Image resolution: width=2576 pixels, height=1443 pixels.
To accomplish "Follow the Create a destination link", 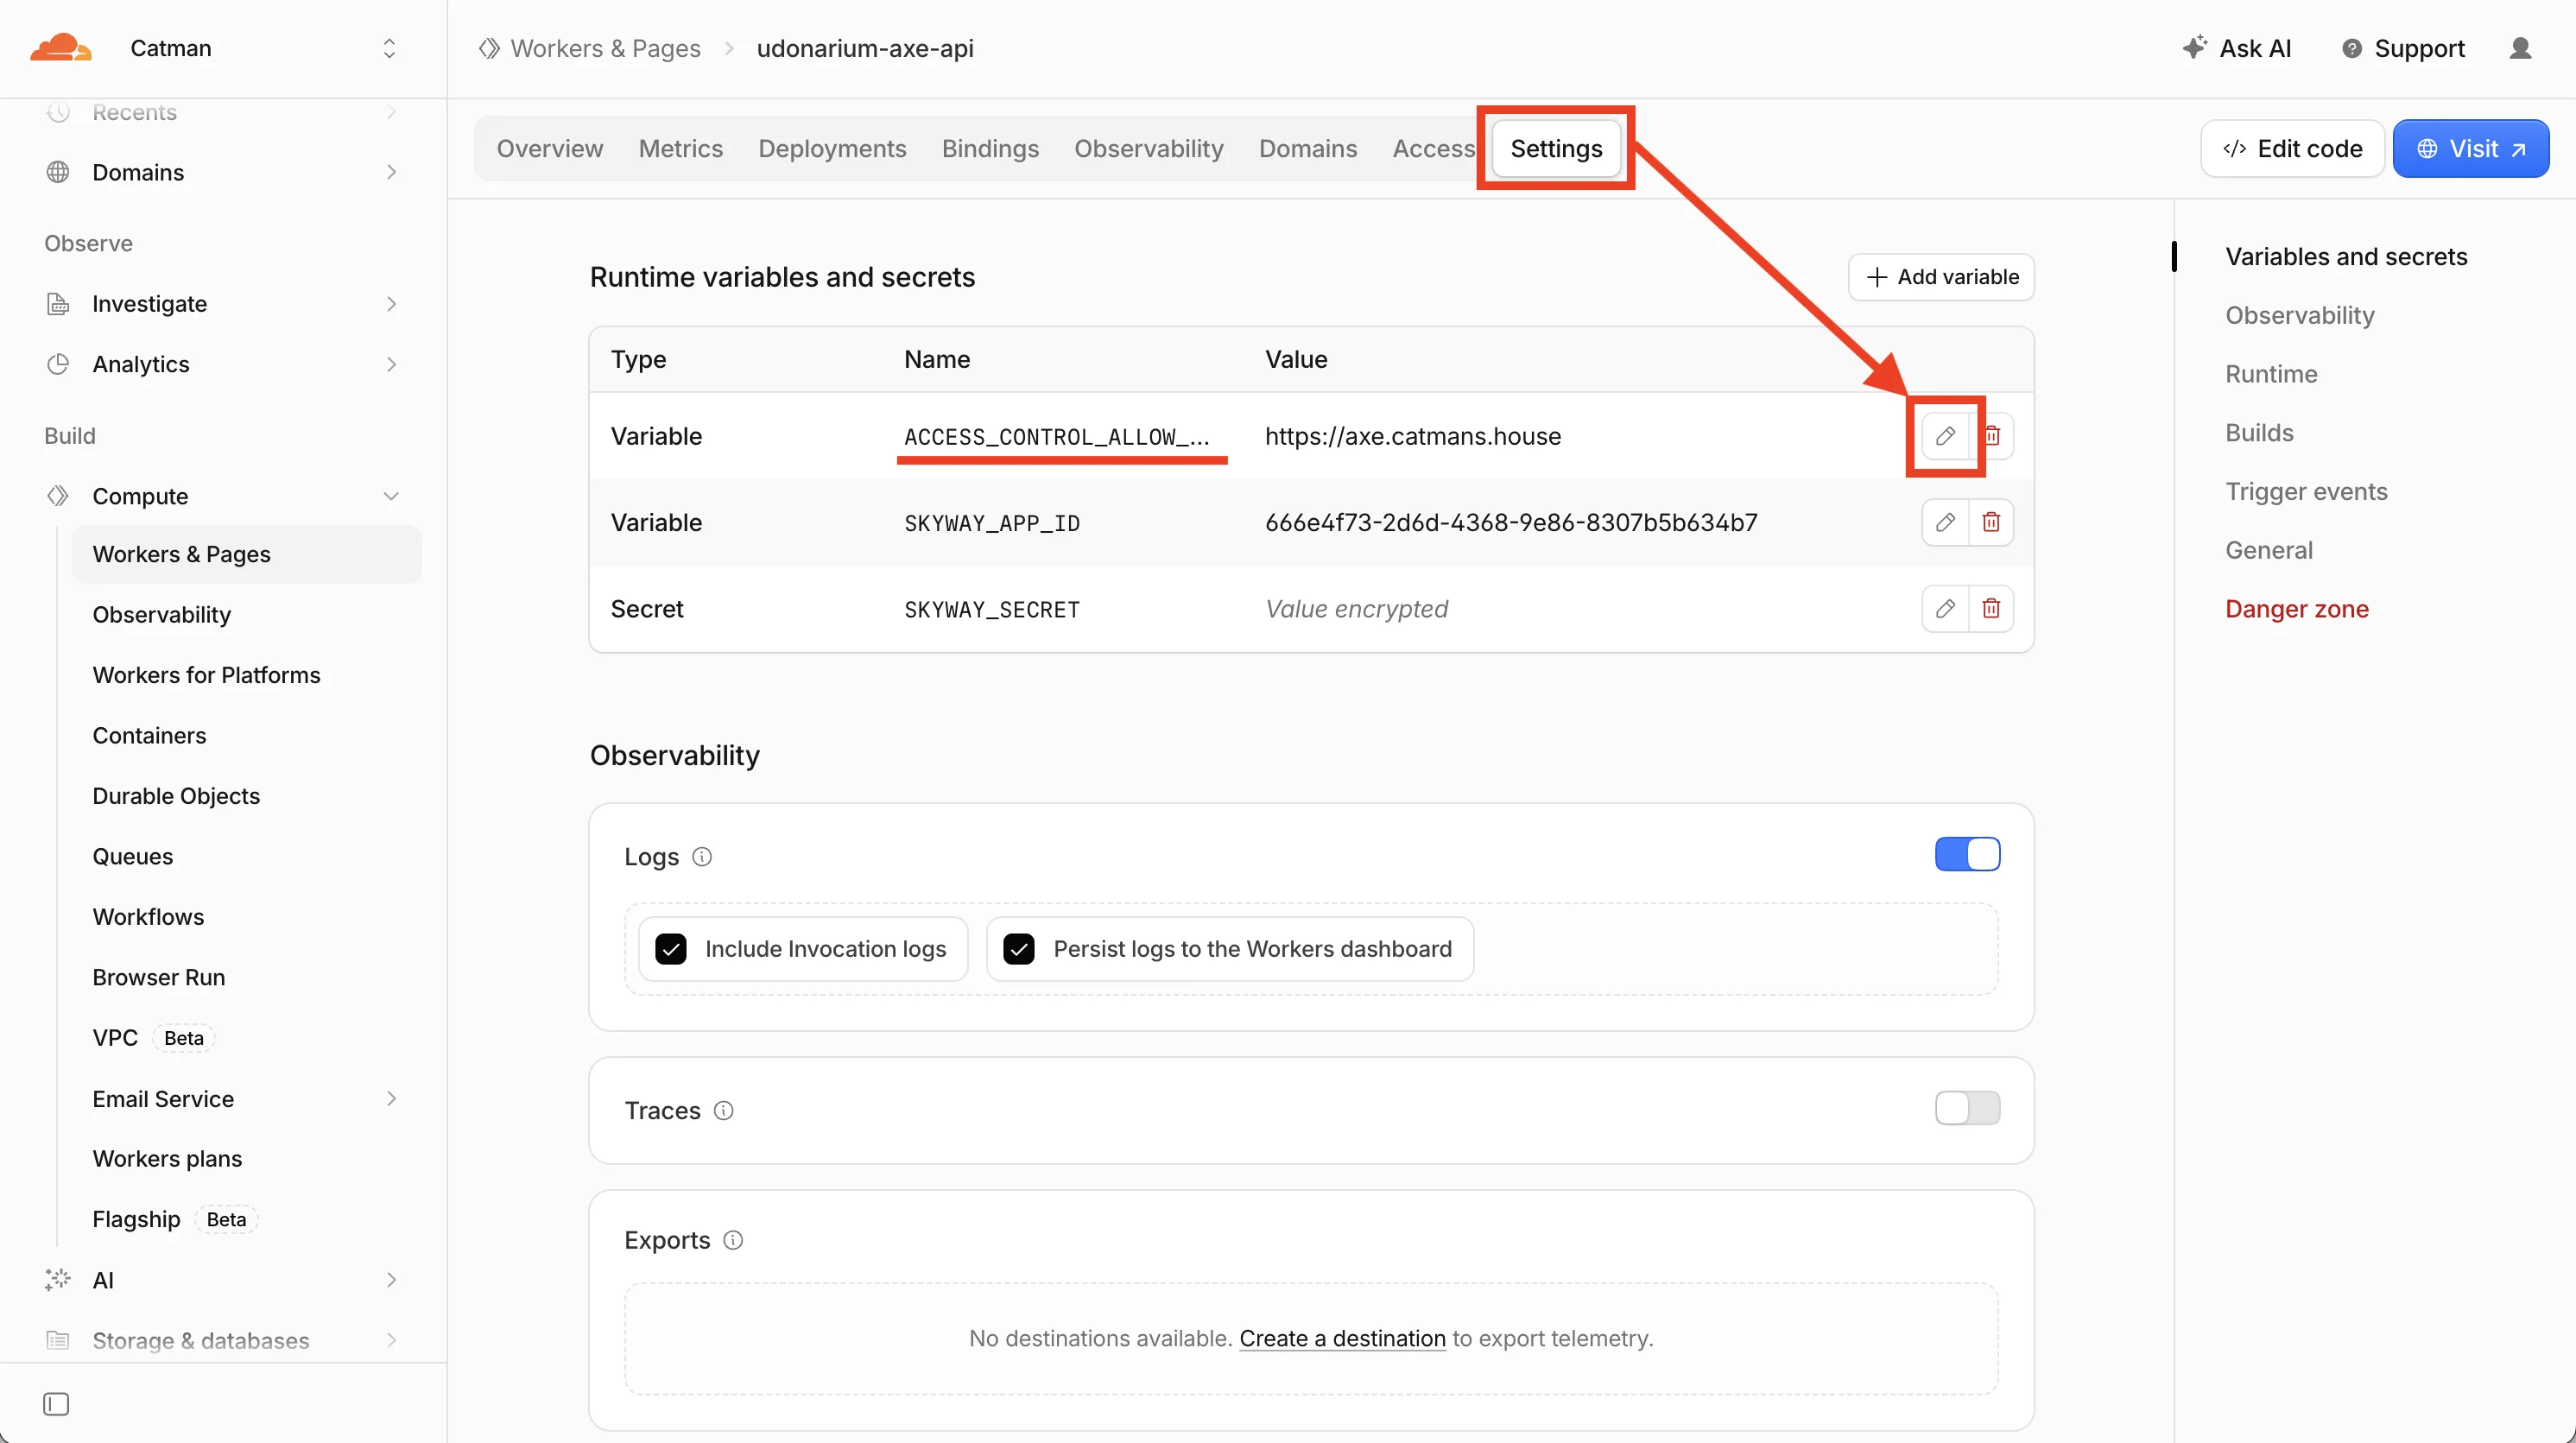I will [1342, 1339].
